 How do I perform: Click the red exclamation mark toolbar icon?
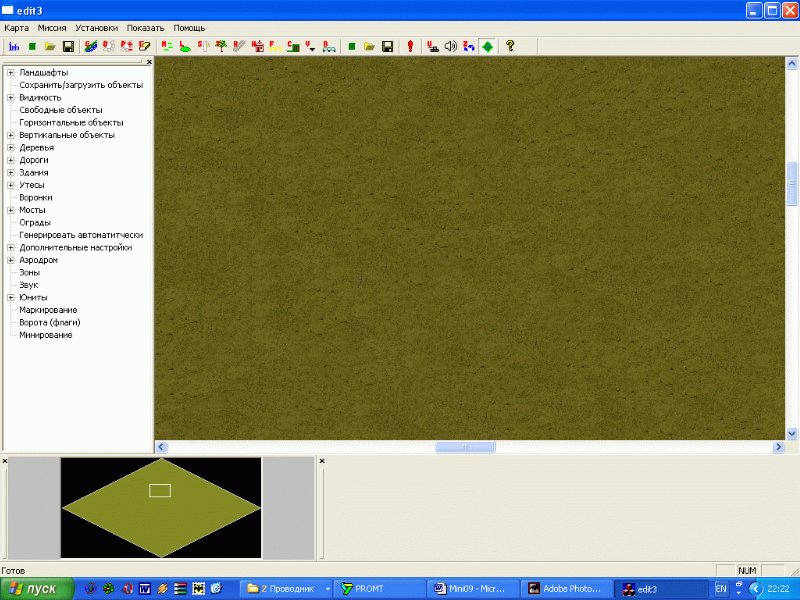[x=410, y=46]
